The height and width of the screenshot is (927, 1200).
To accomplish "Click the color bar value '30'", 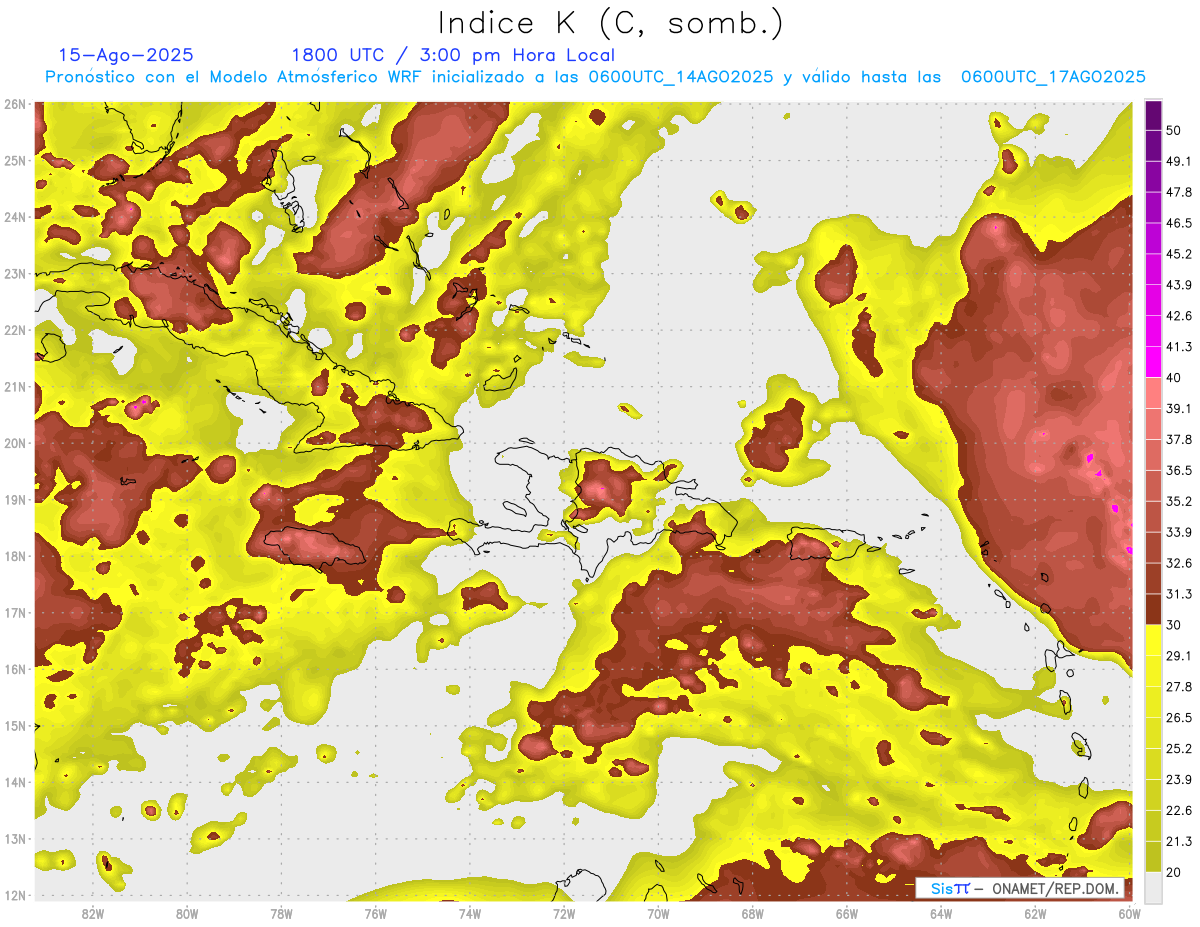I will coord(1174,625).
